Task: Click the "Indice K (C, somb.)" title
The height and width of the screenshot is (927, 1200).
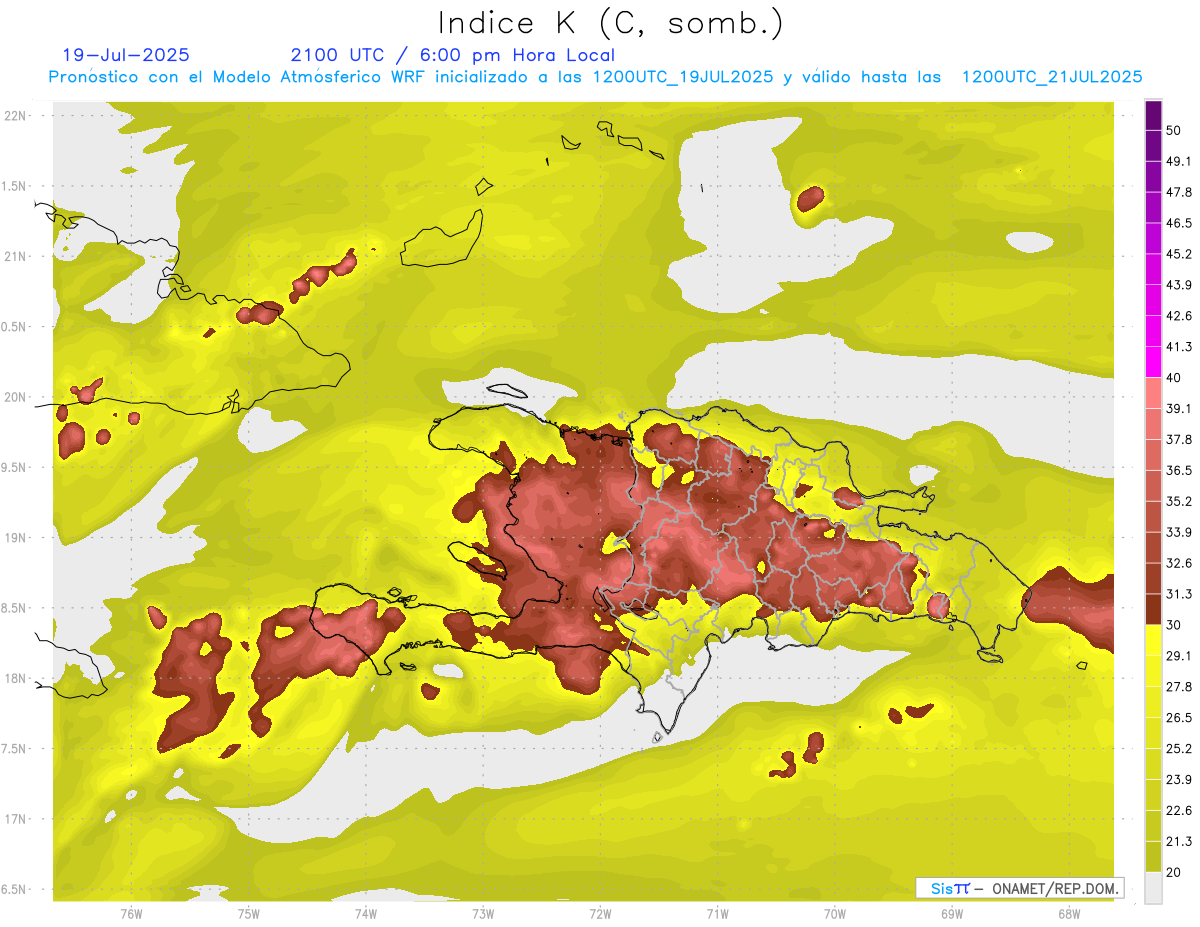Action: tap(610, 23)
